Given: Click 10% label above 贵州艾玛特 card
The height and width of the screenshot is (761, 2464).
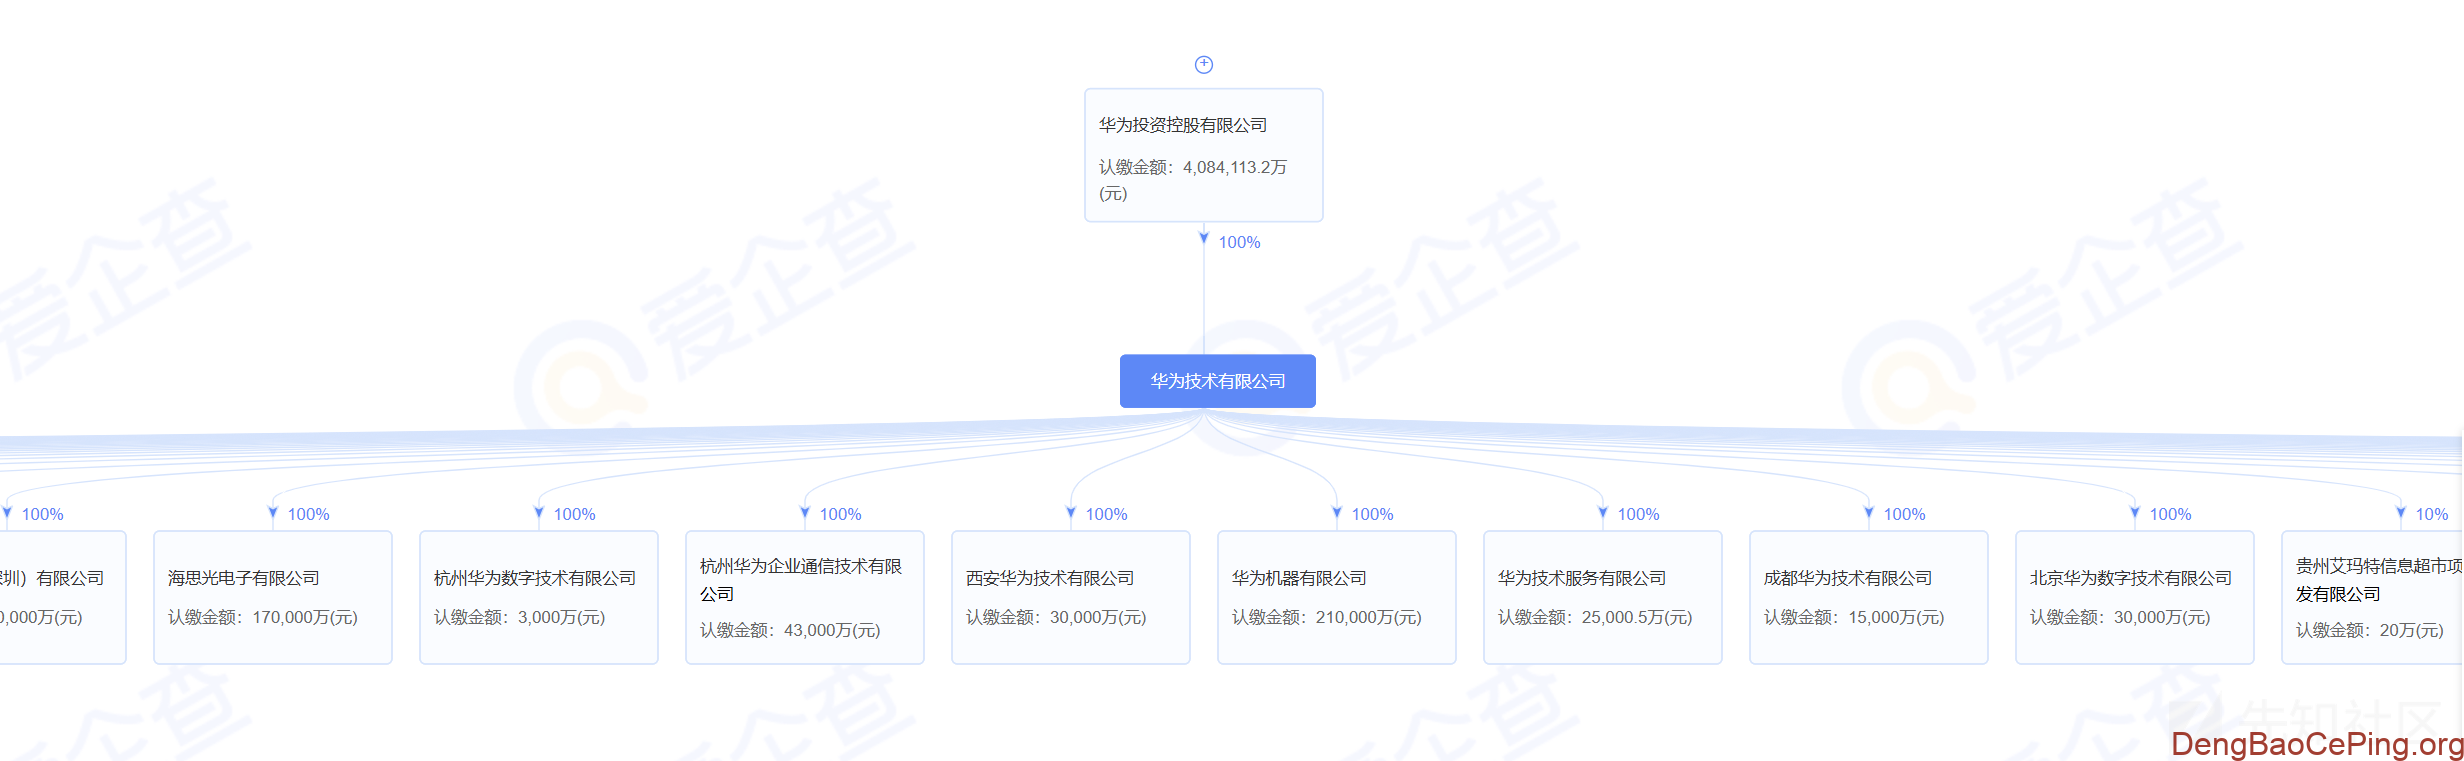Looking at the screenshot, I should tap(2432, 514).
